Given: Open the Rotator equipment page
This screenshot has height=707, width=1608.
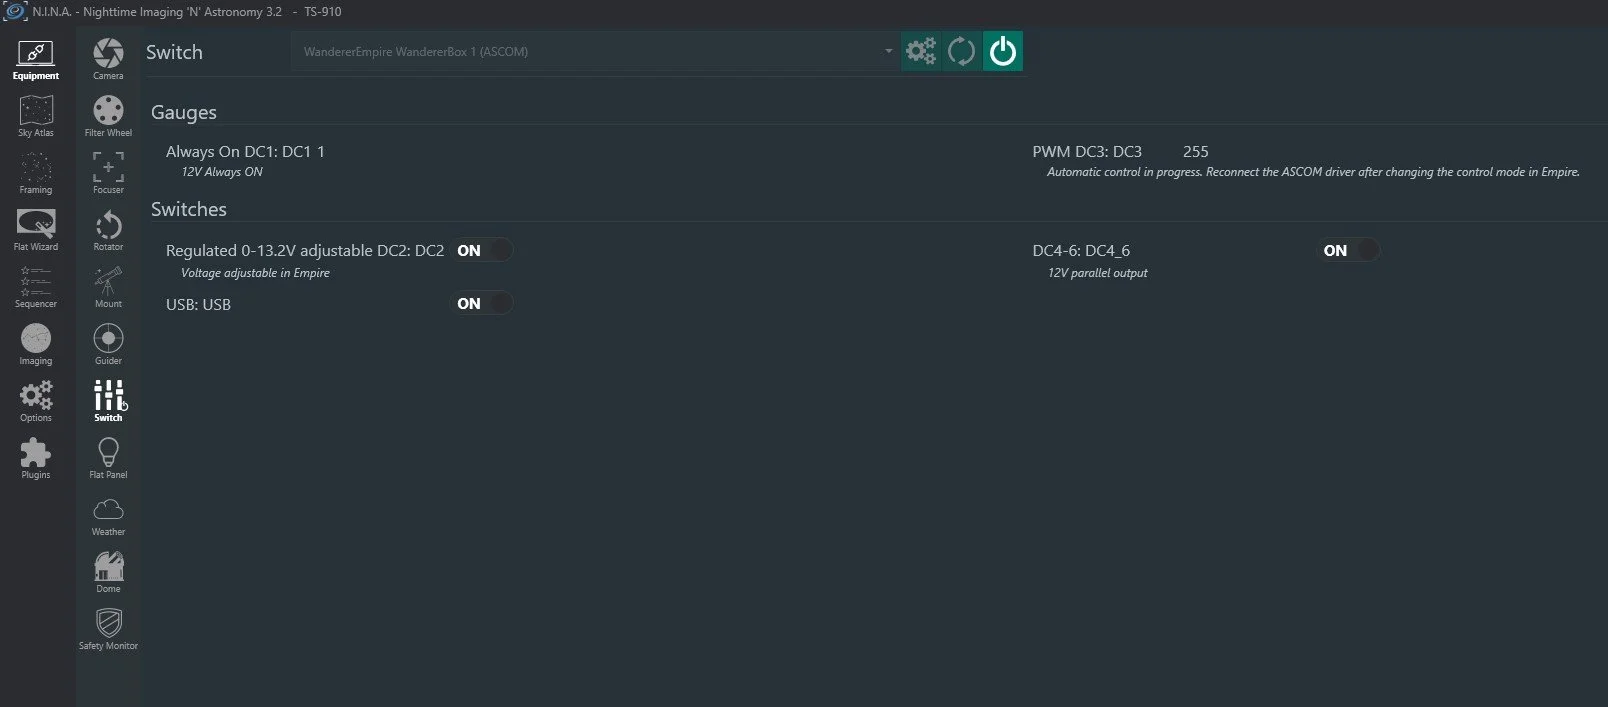Looking at the screenshot, I should (x=108, y=230).
